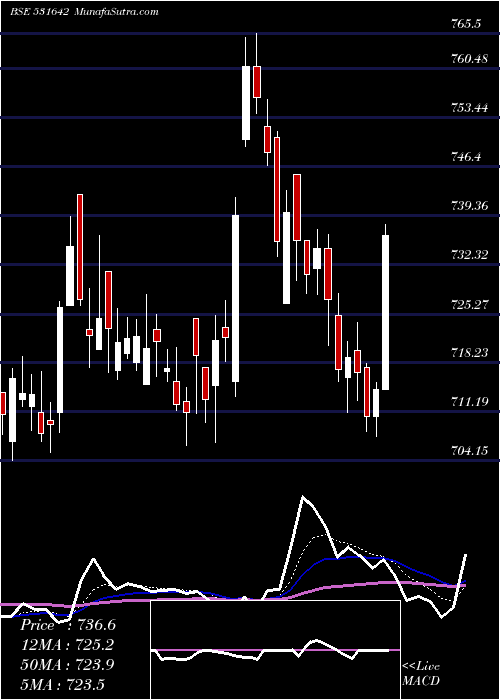This screenshot has width=500, height=700.
Task: Select the 753.44 price axis label
Action: pos(469,108)
